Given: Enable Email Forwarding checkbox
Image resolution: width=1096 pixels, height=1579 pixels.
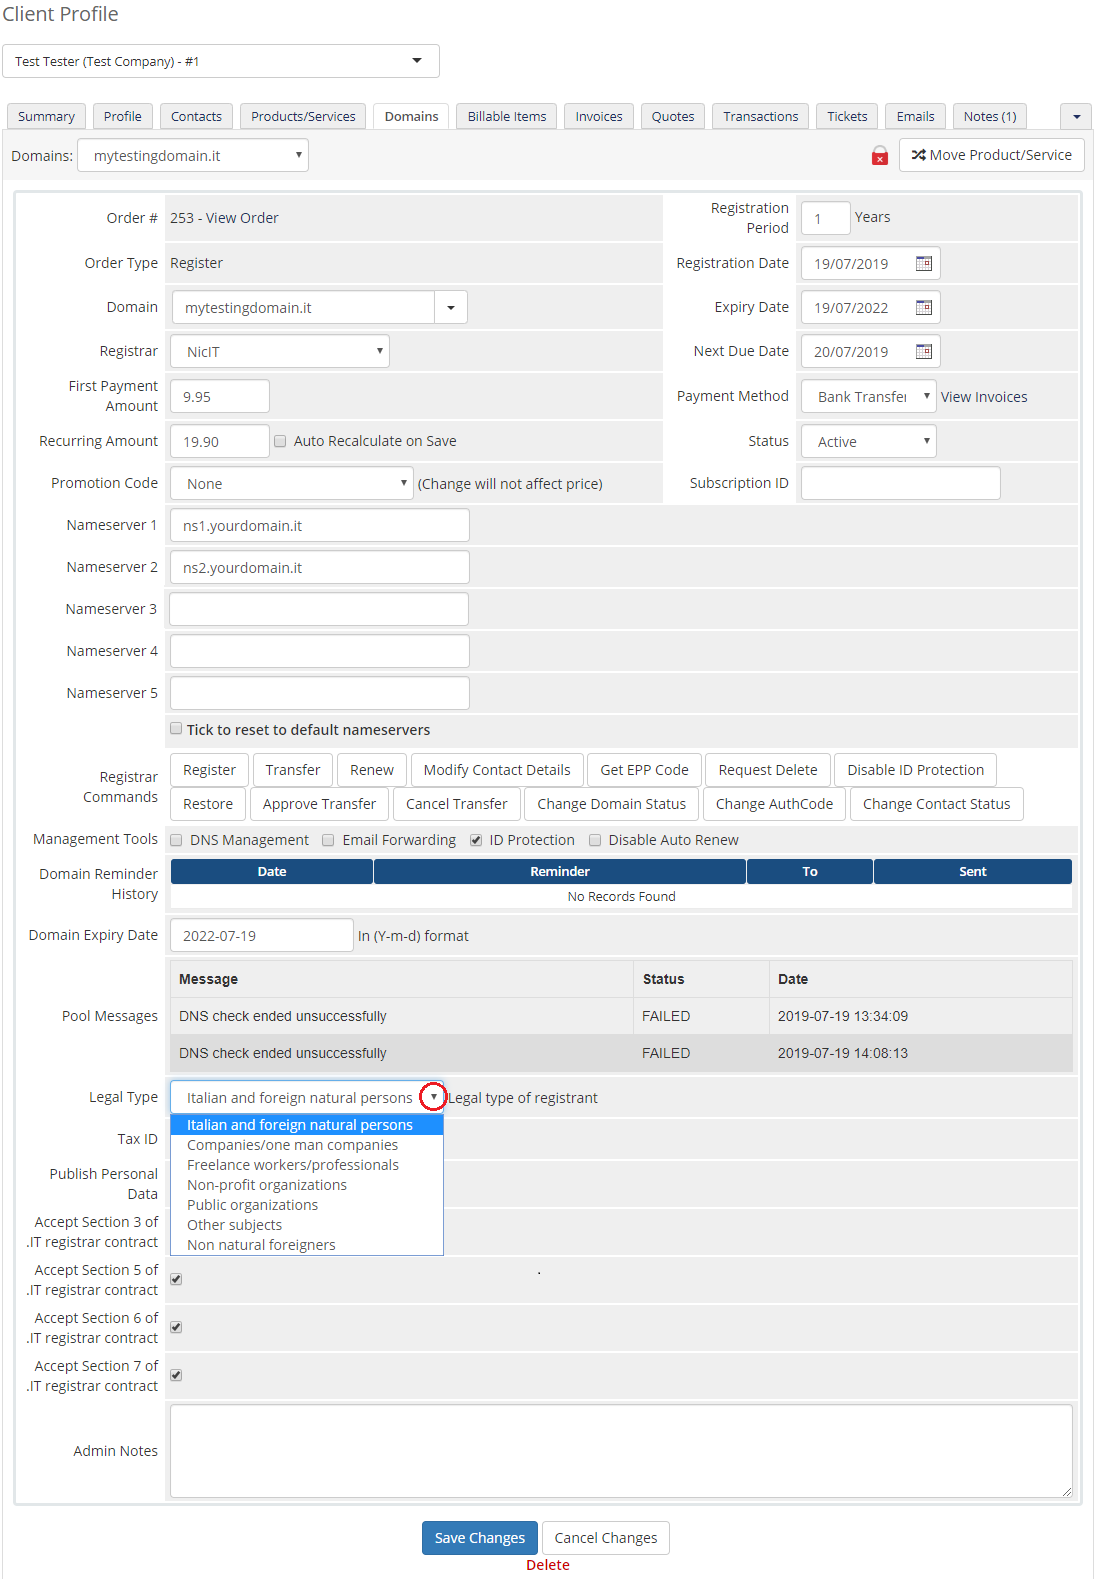Looking at the screenshot, I should (328, 840).
